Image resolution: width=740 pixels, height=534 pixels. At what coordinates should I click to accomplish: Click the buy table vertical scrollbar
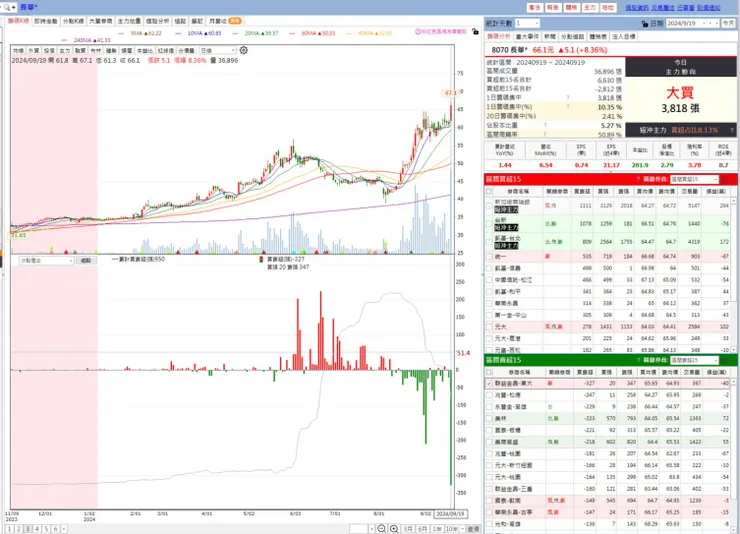pyautogui.click(x=733, y=275)
